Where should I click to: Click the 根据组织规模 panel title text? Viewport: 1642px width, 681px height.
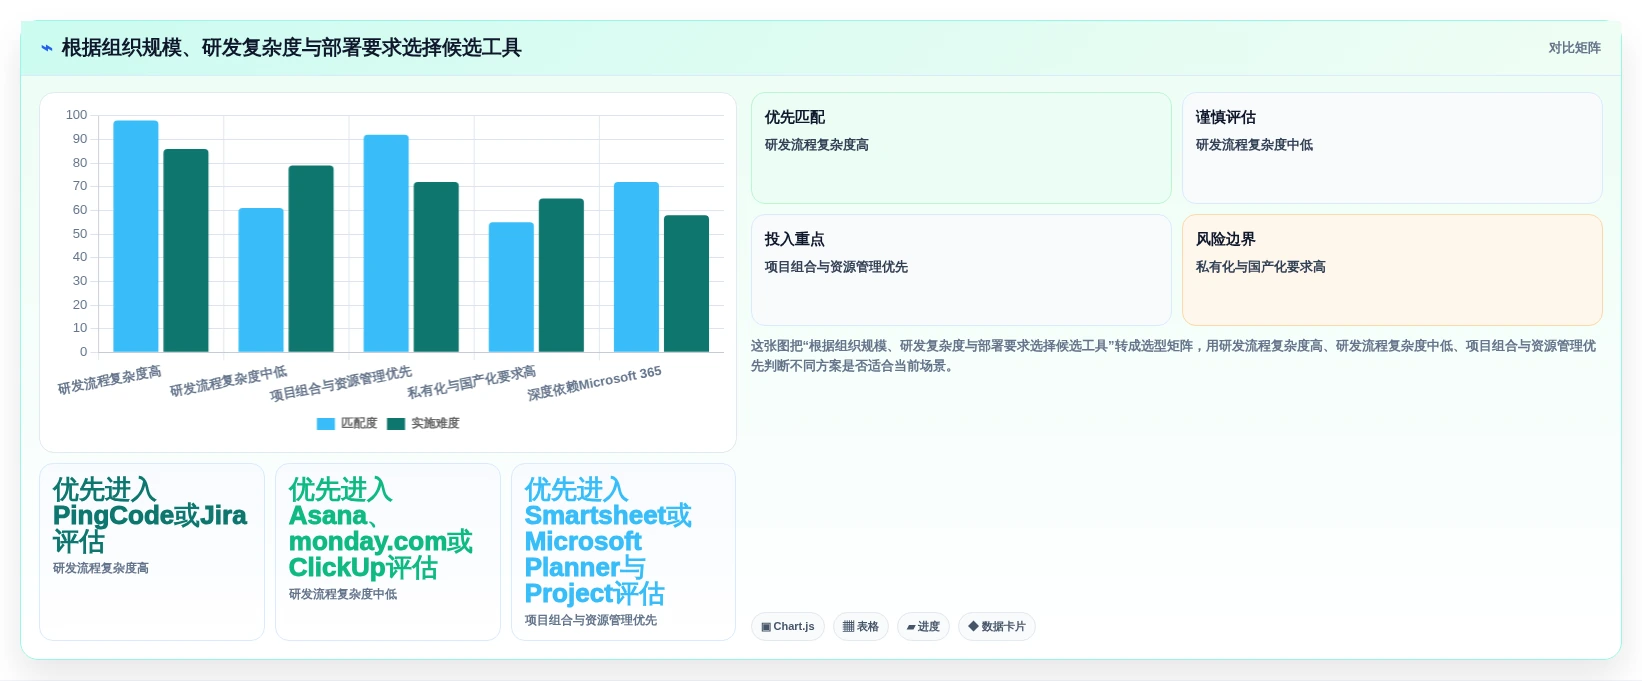coord(291,48)
